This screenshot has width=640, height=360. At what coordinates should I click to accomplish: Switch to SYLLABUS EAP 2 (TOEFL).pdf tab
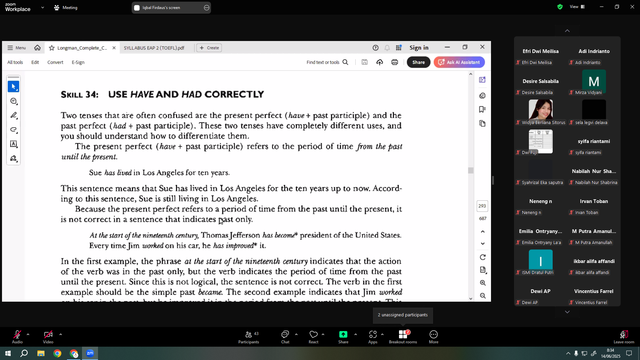[154, 48]
